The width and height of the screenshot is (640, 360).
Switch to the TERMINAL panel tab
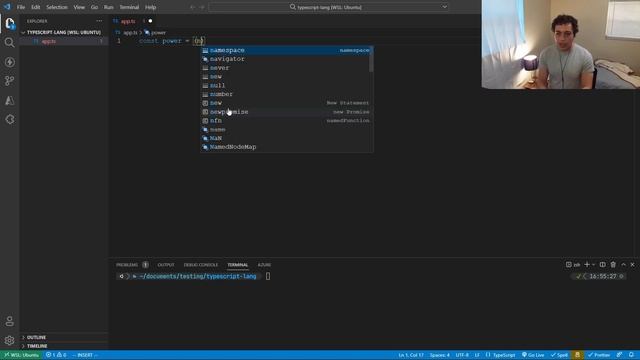(238, 265)
